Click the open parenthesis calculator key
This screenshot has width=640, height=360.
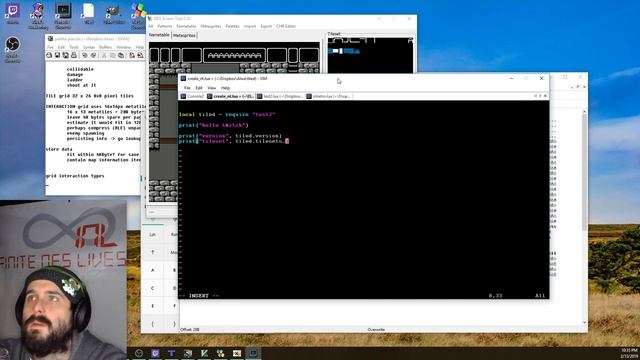pyautogui.click(x=152, y=324)
